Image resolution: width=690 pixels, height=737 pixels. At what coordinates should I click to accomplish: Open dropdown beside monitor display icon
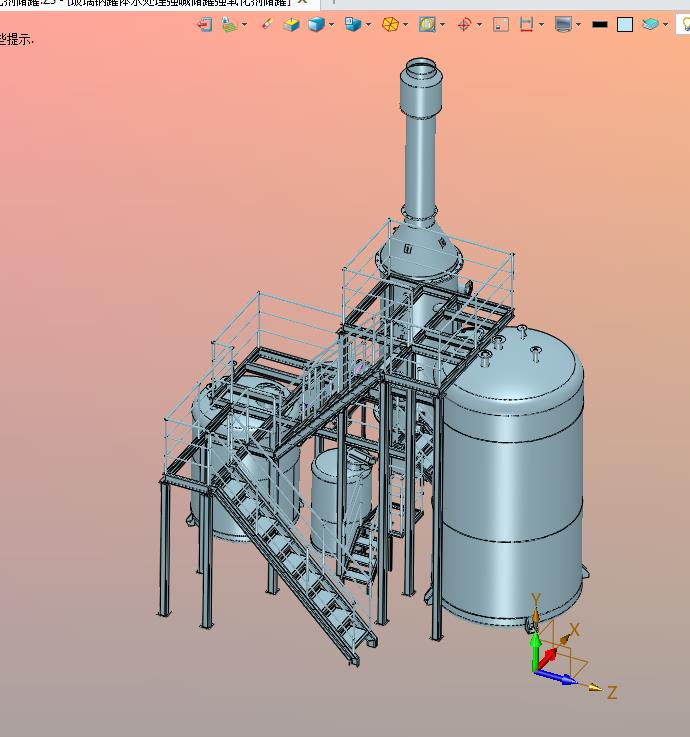[x=578, y=24]
